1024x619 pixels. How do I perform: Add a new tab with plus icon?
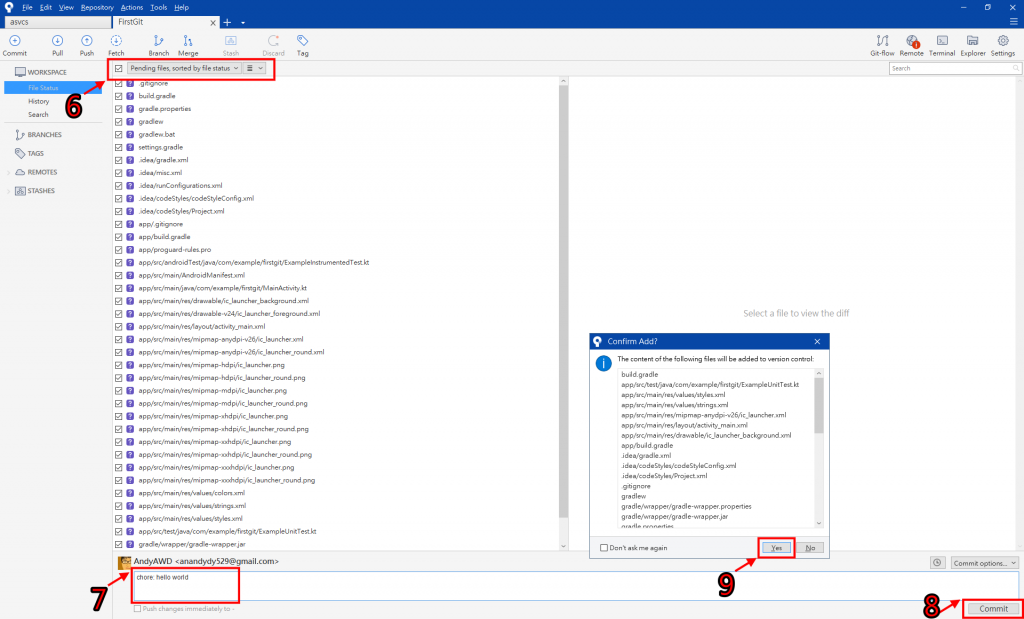pos(227,22)
